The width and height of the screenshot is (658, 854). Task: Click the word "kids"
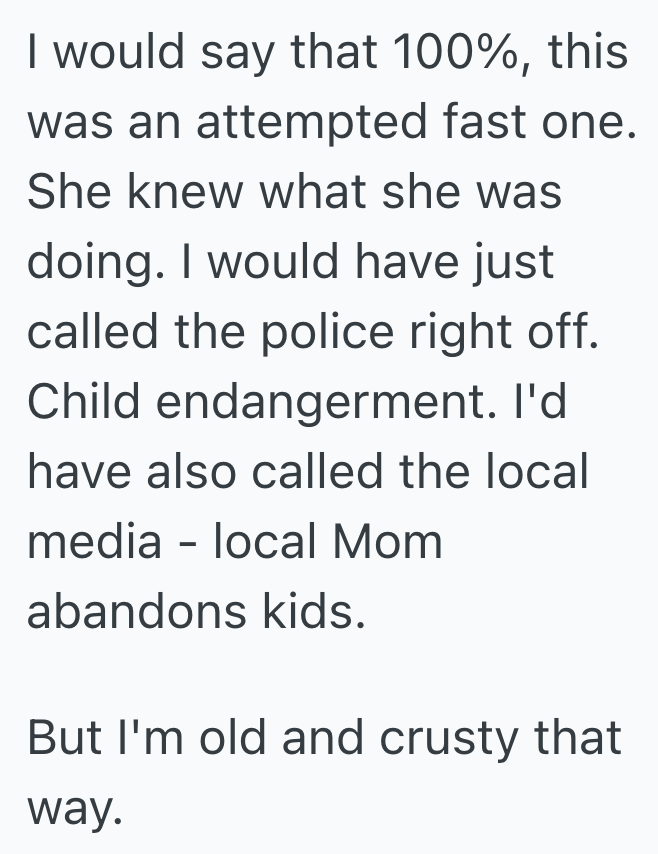point(322,611)
